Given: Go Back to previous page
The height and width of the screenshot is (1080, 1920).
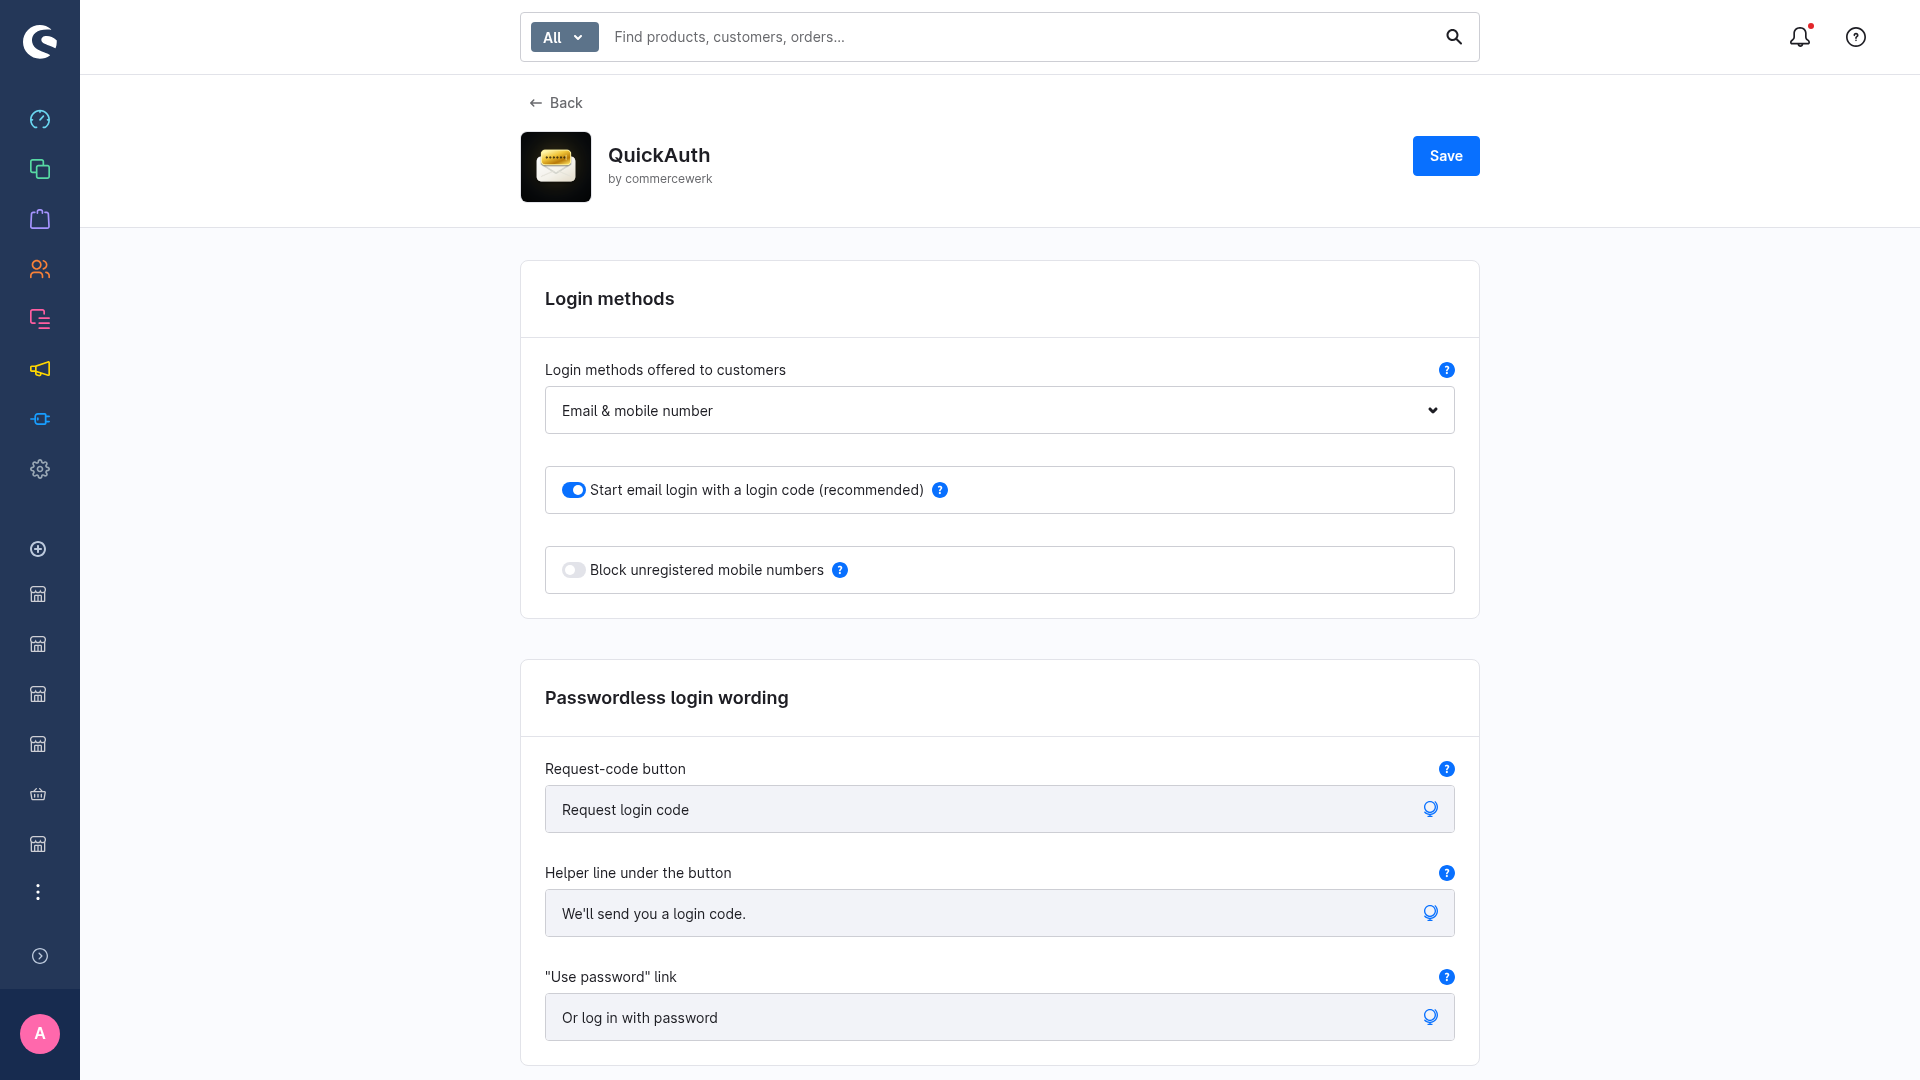Looking at the screenshot, I should pyautogui.click(x=556, y=103).
